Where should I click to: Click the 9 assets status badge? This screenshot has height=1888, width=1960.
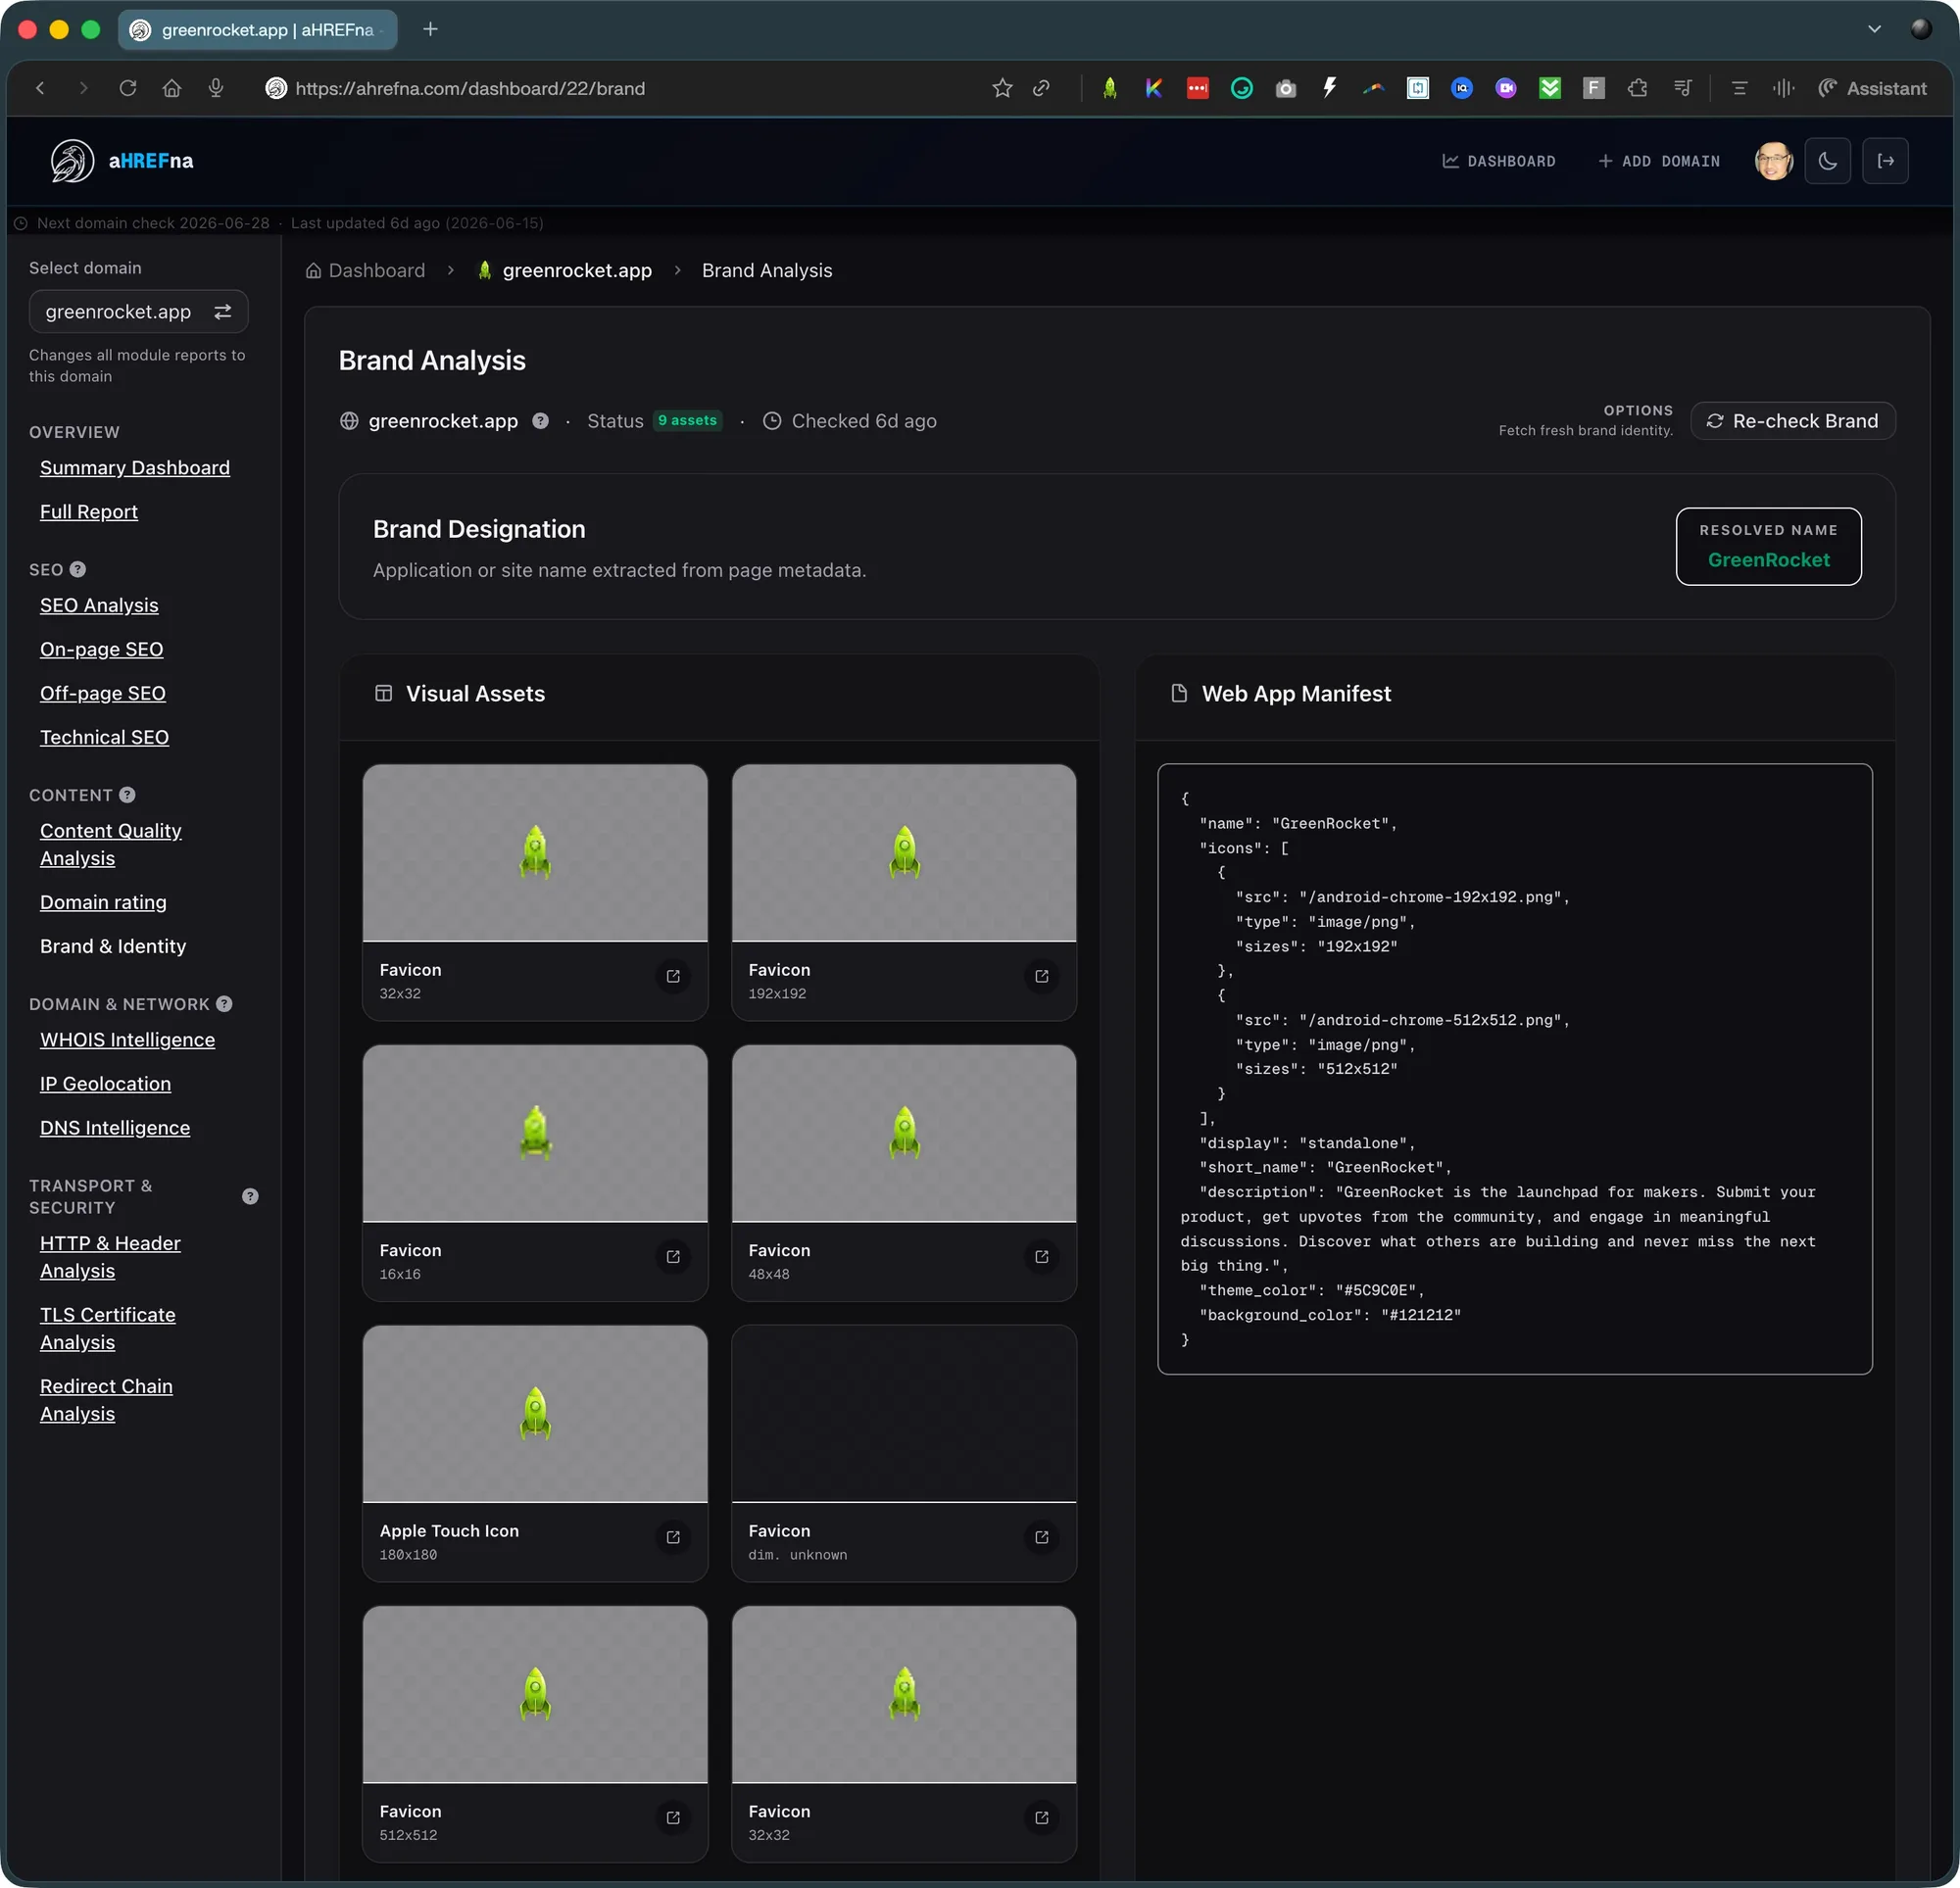688,421
